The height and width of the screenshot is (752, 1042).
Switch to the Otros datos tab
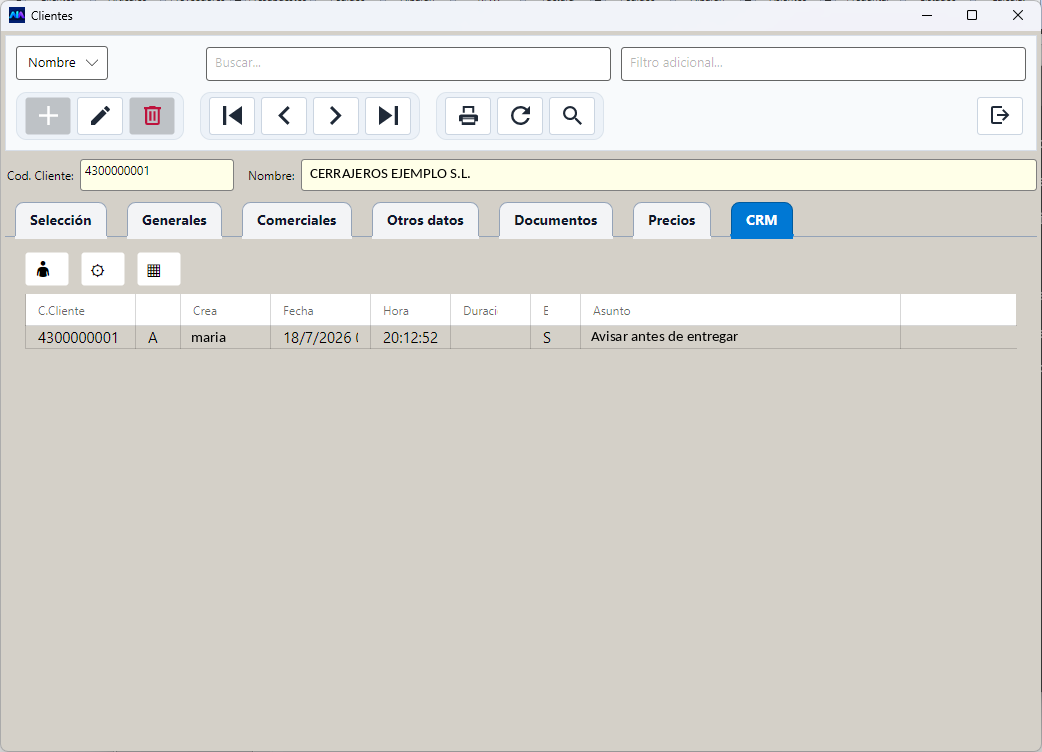425,220
